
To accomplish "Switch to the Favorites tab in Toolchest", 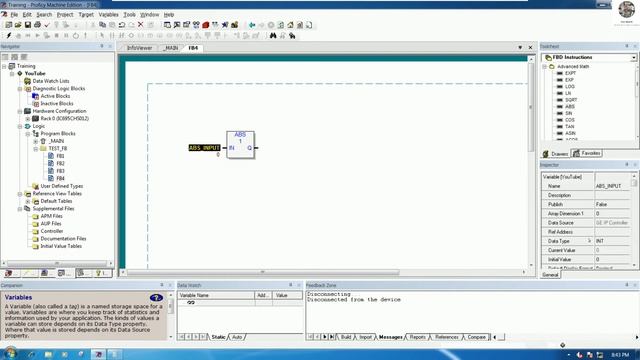I will (x=587, y=153).
